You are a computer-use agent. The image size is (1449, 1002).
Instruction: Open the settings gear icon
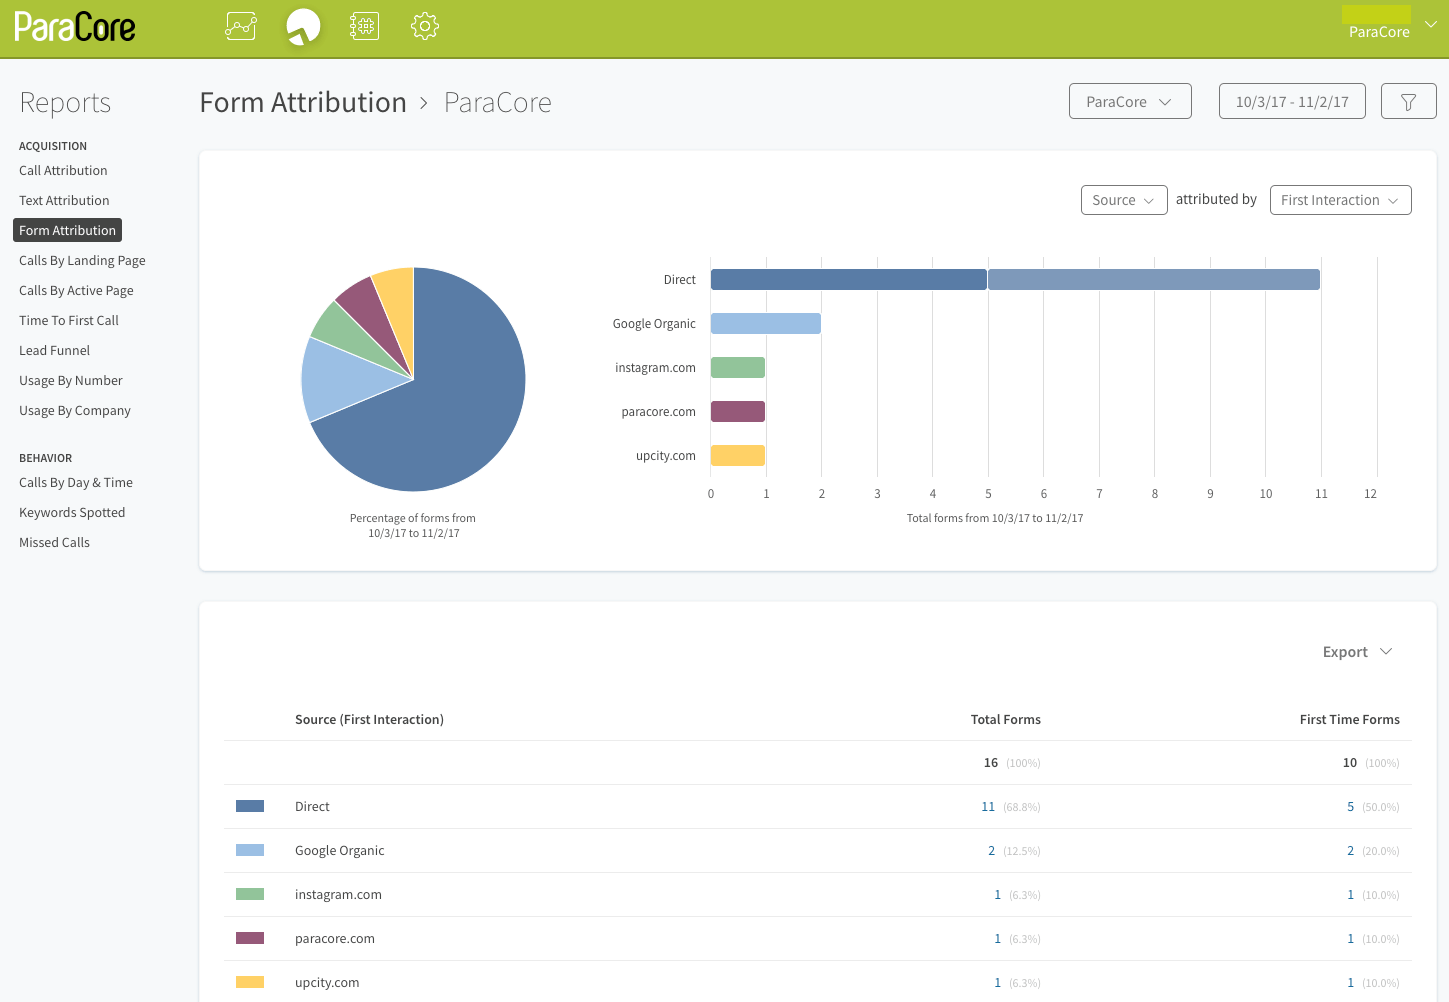pos(425,26)
